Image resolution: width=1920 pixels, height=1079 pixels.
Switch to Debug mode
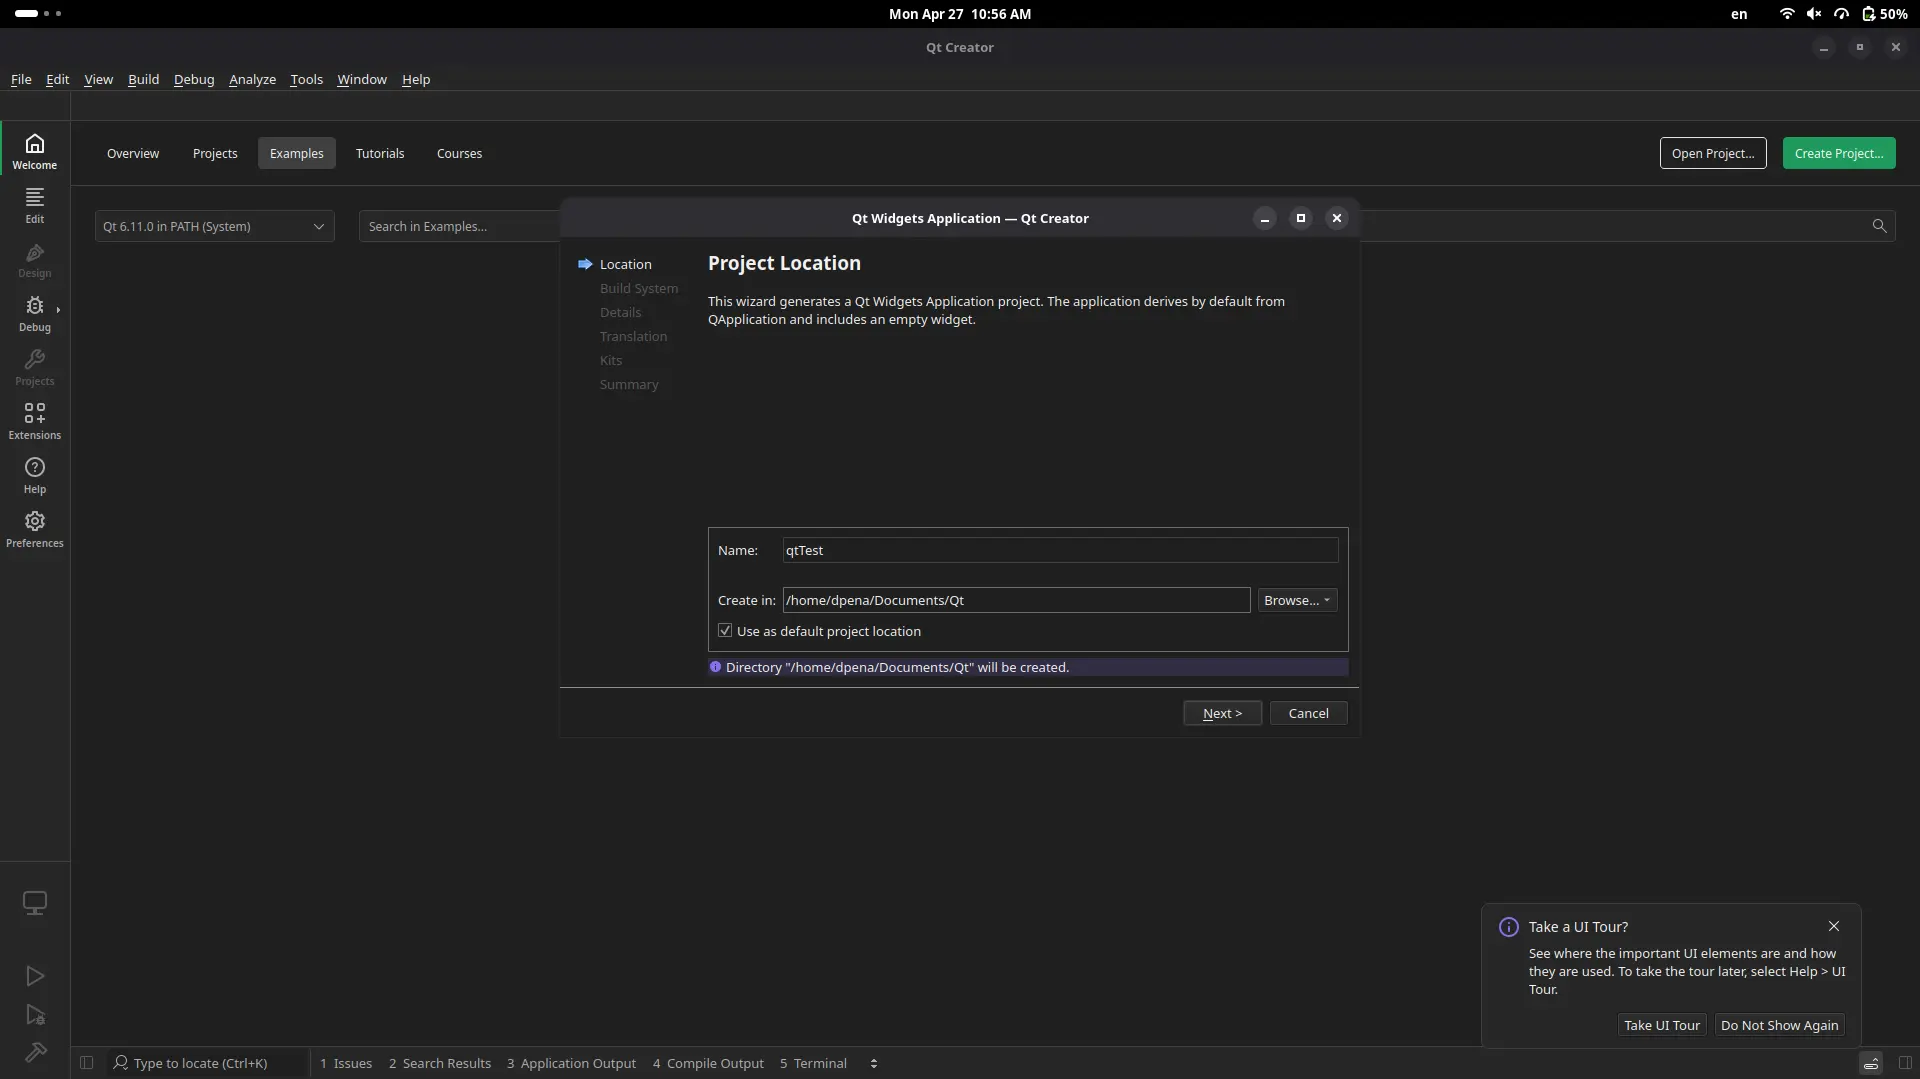[x=35, y=313]
